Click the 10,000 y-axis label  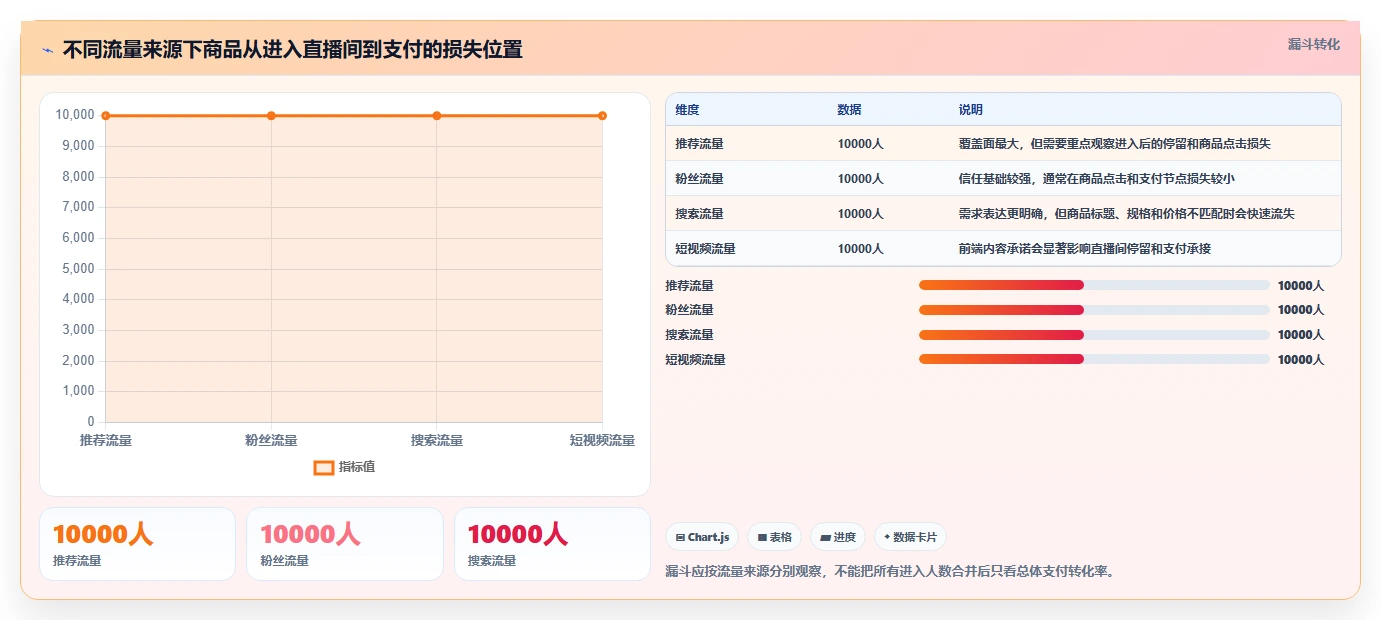pos(75,115)
